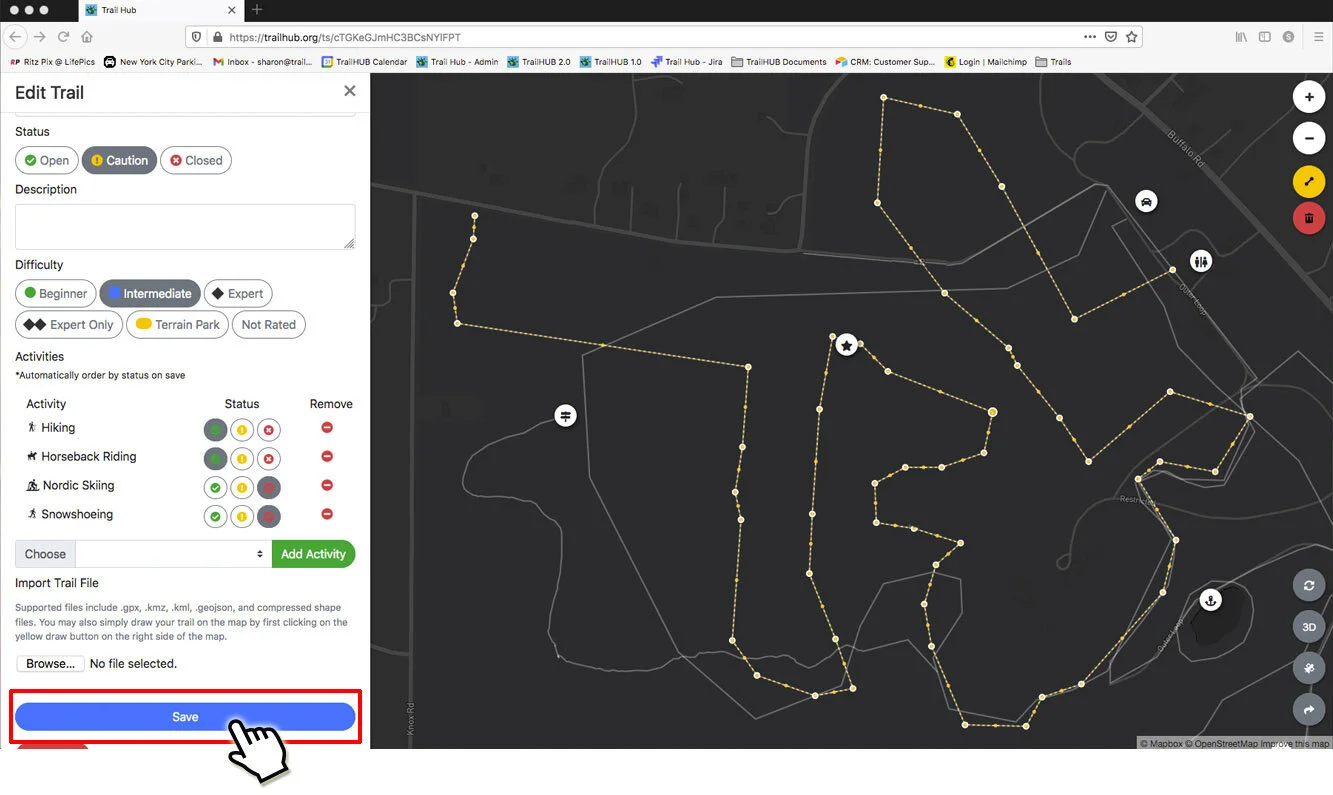
Task: Set Hiking status to caution
Action: 242,431
